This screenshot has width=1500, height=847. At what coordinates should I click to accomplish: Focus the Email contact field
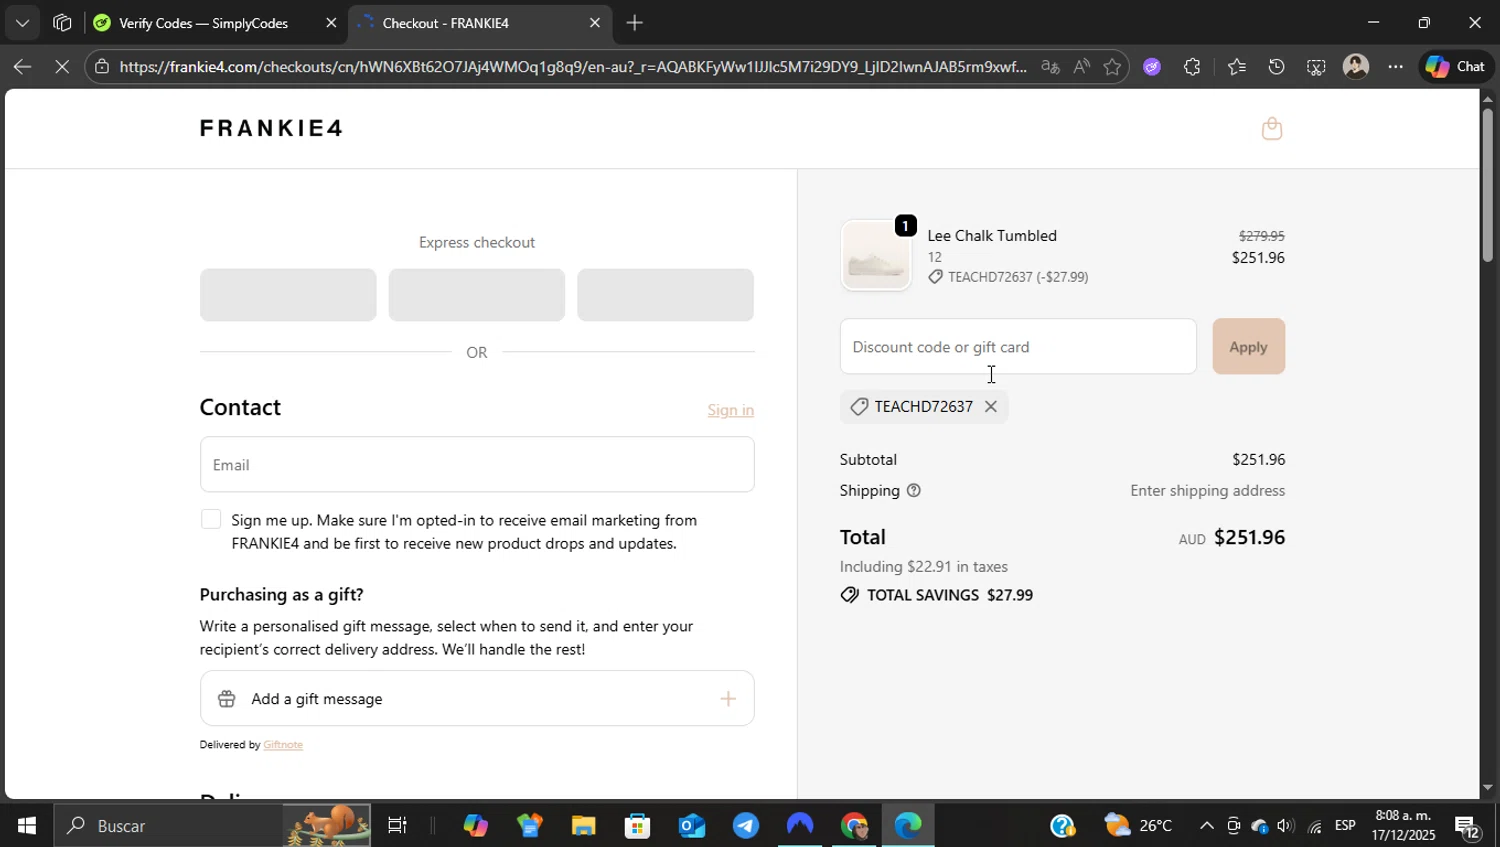point(477,464)
